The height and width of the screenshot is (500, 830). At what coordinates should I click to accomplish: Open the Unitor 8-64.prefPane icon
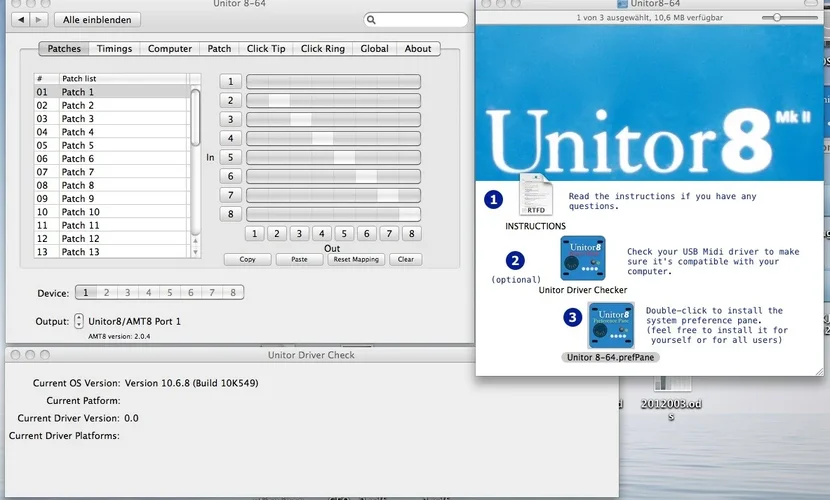610,325
